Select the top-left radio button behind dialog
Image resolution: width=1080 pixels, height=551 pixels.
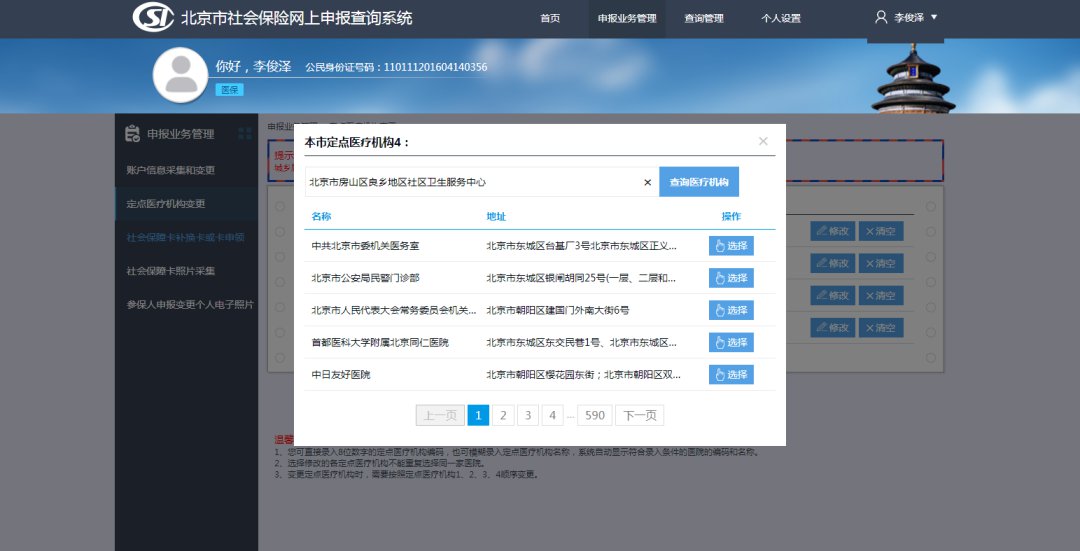[280, 207]
